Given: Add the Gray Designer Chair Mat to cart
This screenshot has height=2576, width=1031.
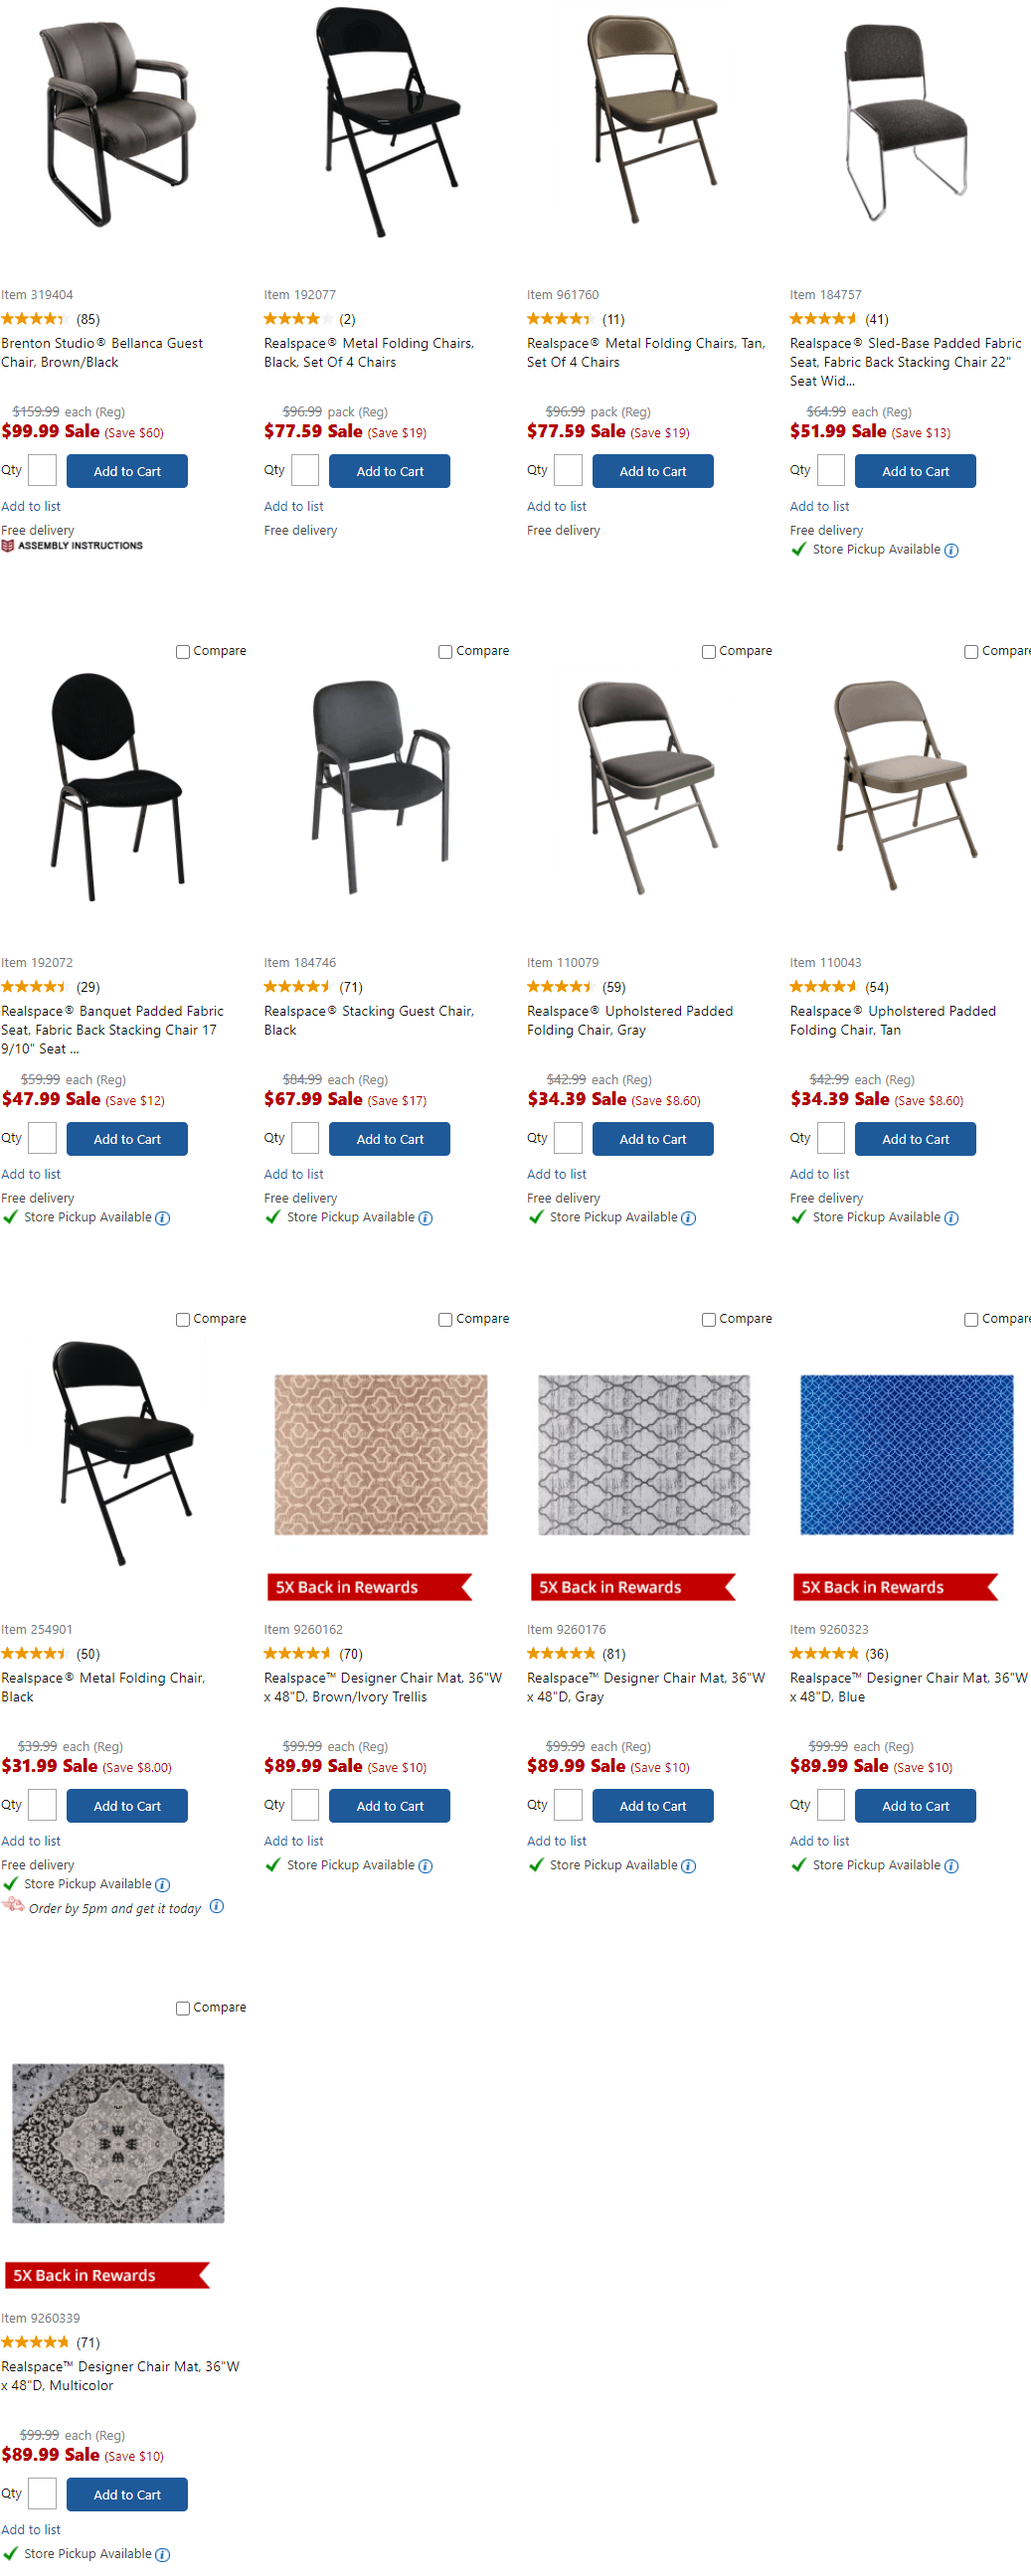Looking at the screenshot, I should [653, 1805].
